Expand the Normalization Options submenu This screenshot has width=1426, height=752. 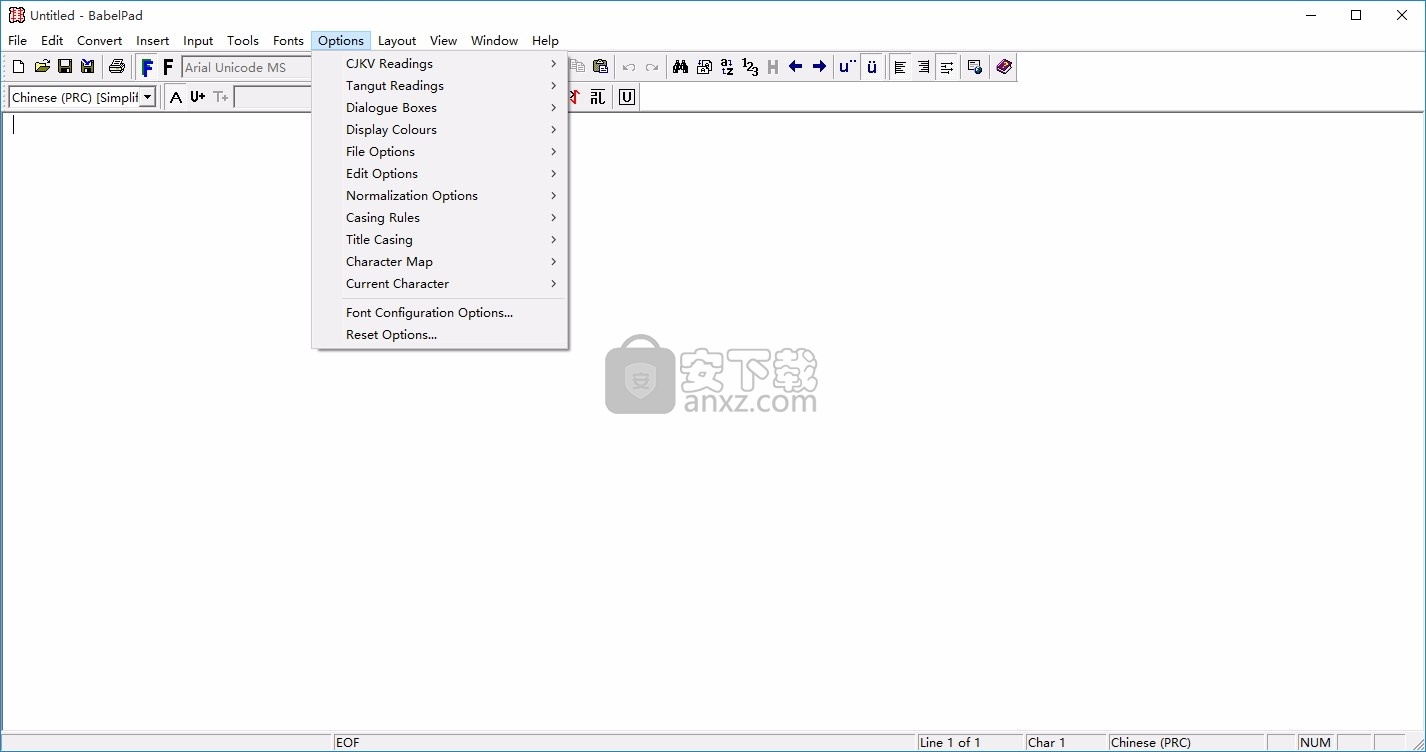(440, 196)
